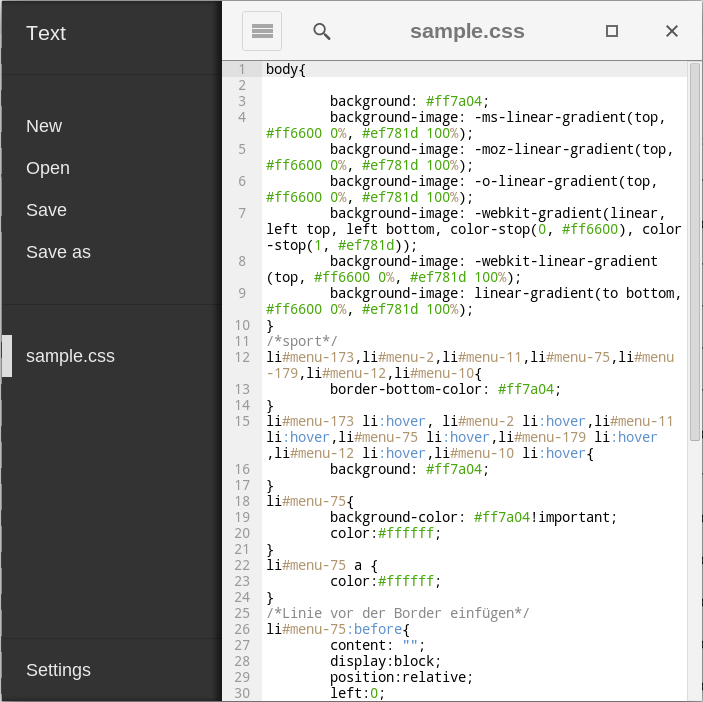
Task: Pick Save as in the sidebar
Action: 58,252
